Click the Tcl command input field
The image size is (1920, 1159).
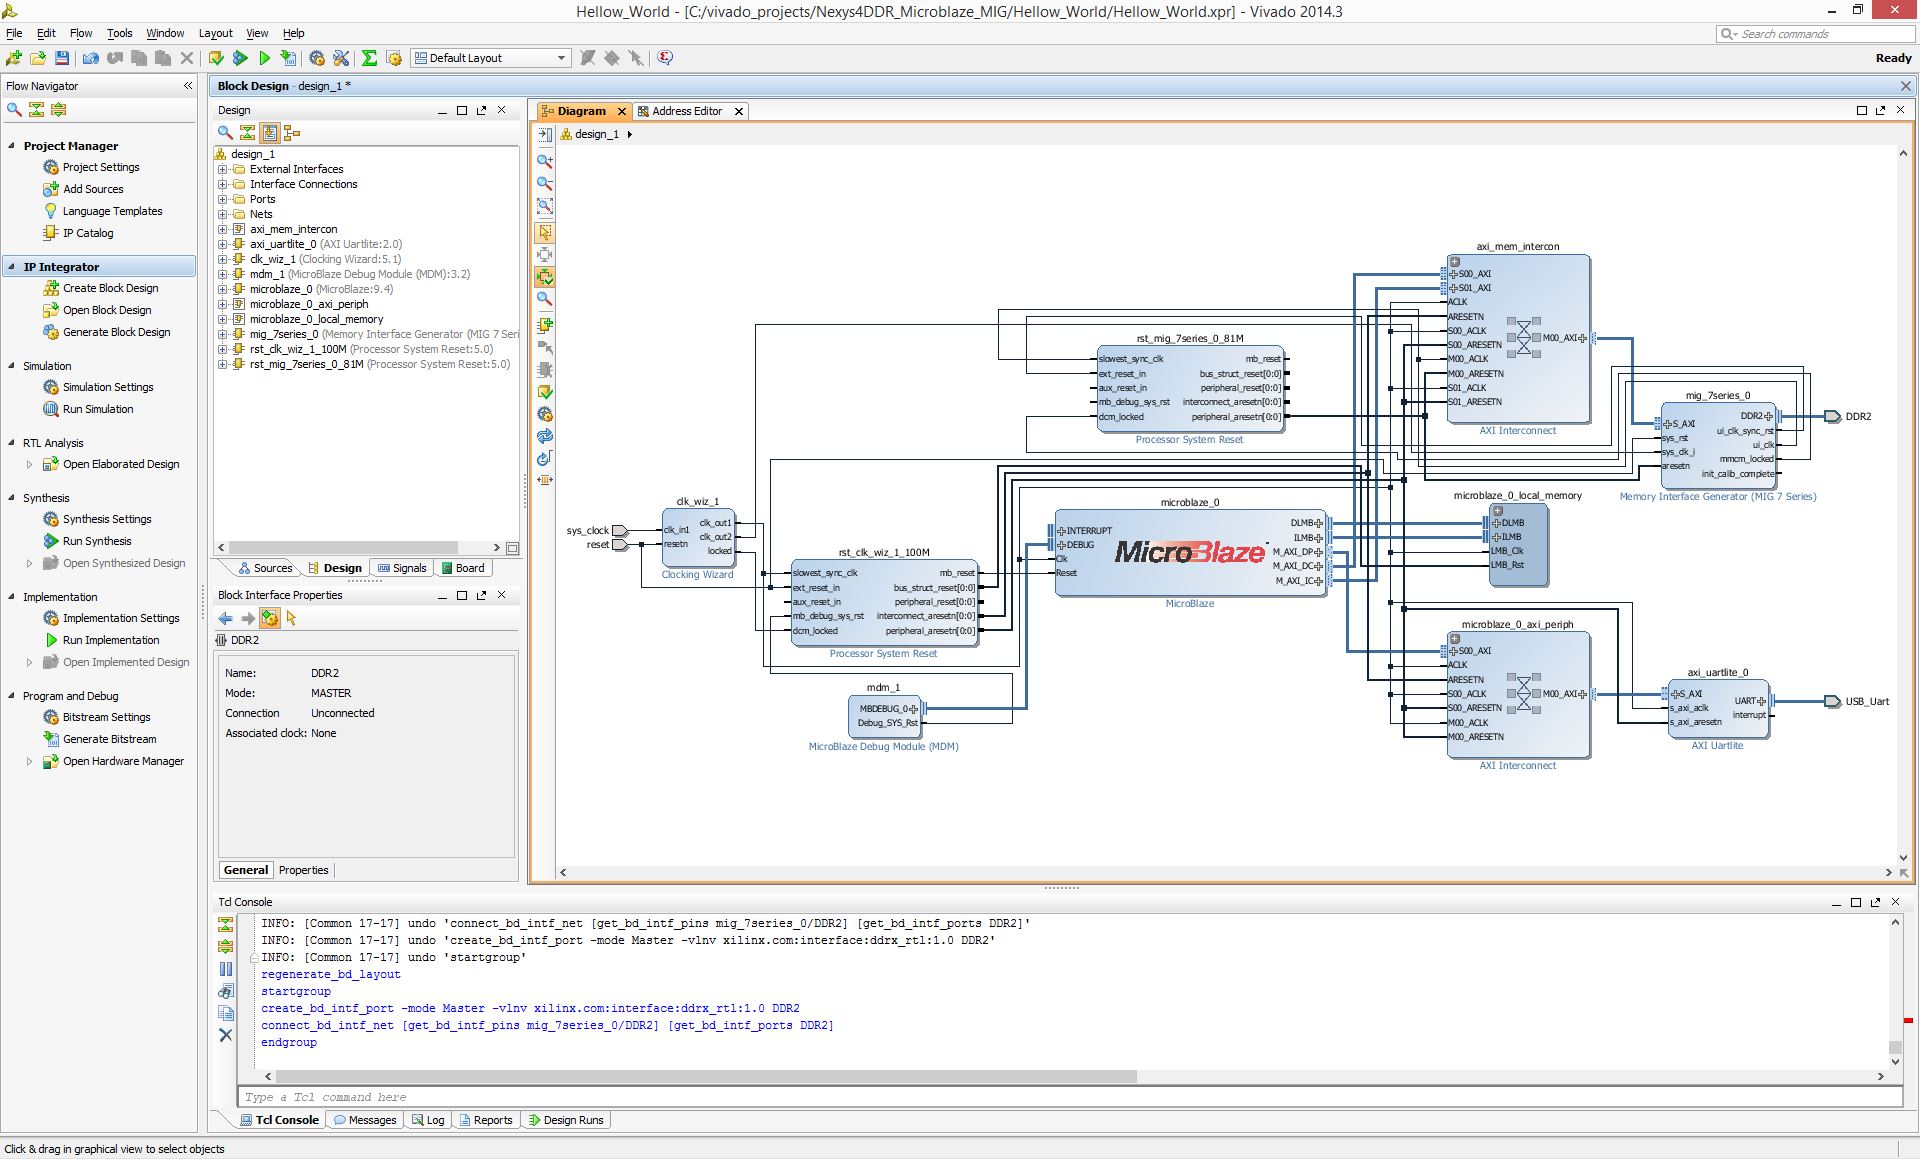[1069, 1097]
